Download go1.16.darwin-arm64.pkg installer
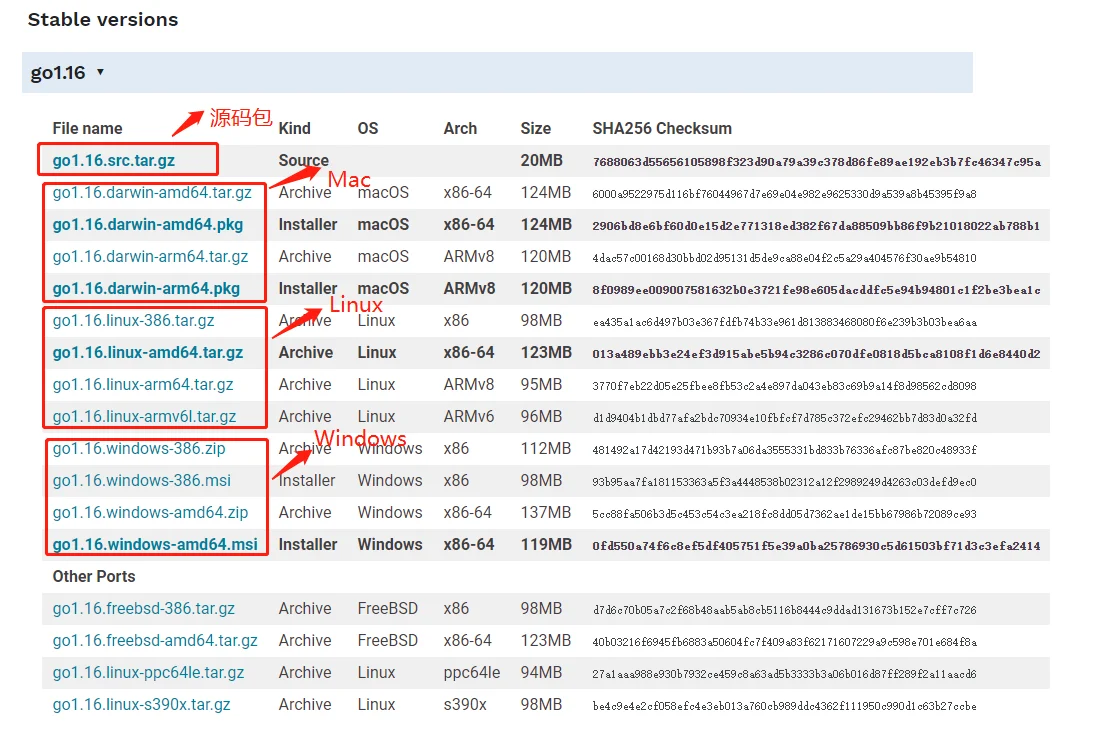The image size is (1093, 734). click(x=146, y=289)
